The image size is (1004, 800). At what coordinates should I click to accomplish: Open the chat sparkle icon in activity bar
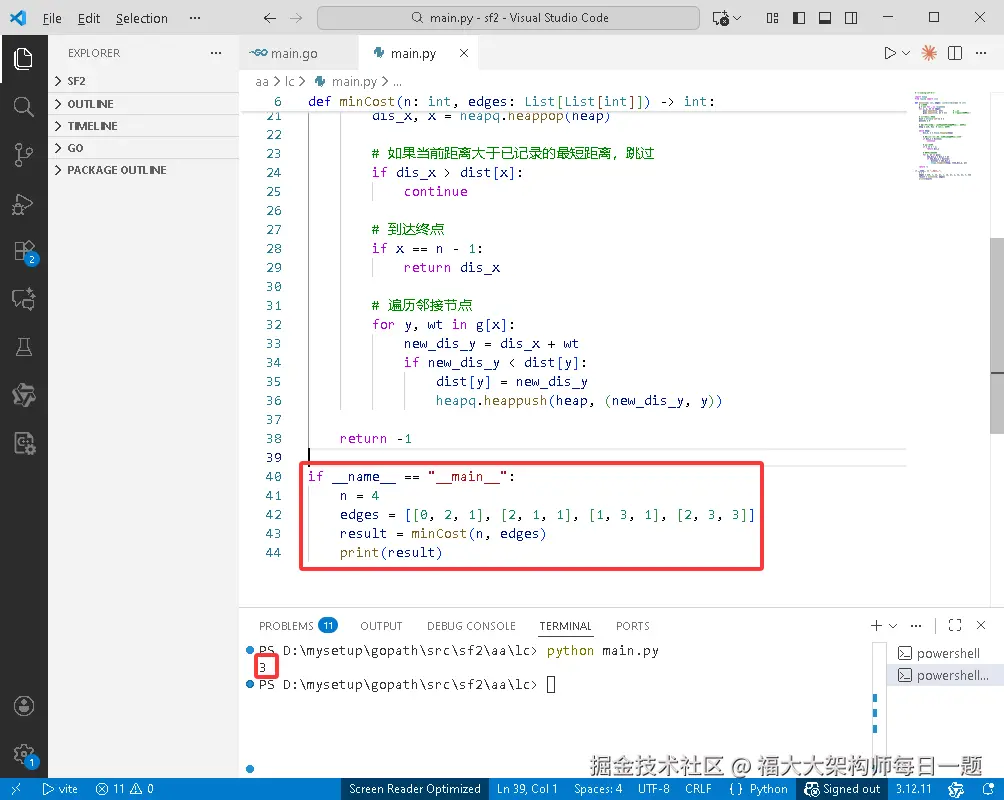pos(24,299)
